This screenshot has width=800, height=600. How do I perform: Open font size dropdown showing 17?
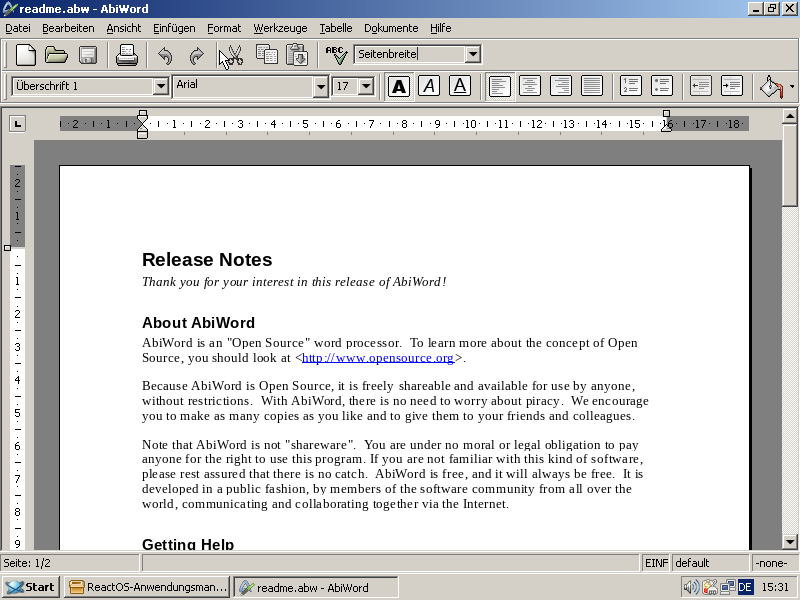[x=366, y=86]
